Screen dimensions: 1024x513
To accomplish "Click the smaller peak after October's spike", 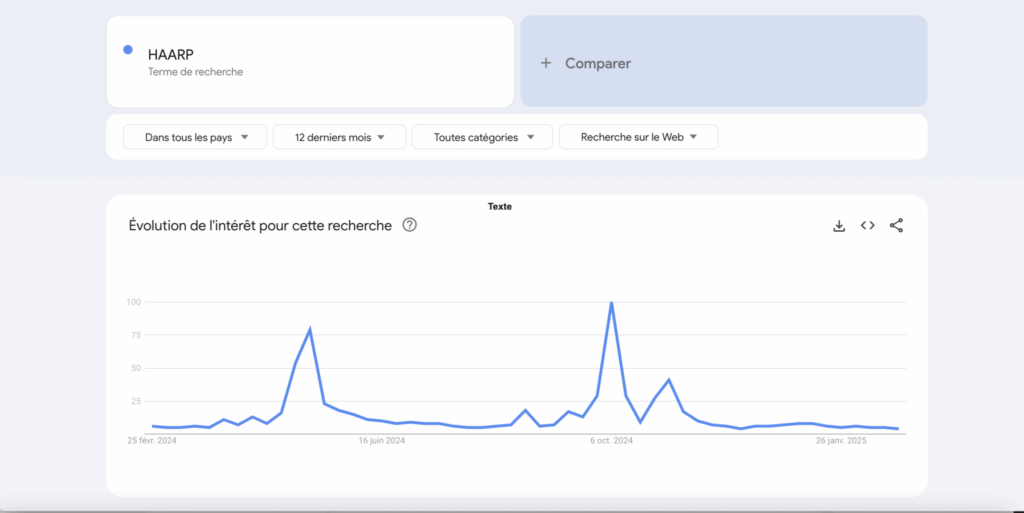I will click(668, 380).
